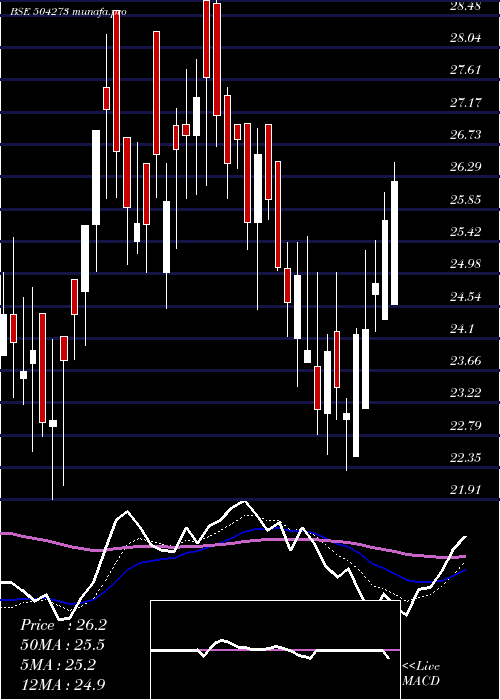
Task: Click the 24.54 price axis label
Action: coord(466,296)
